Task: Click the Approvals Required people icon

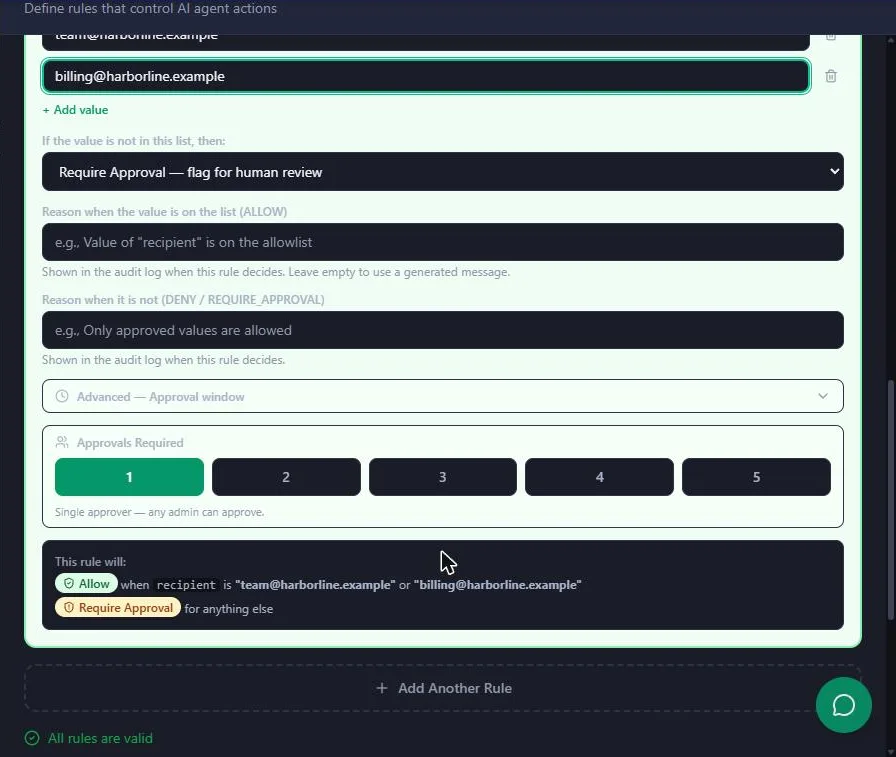Action: click(x=62, y=442)
